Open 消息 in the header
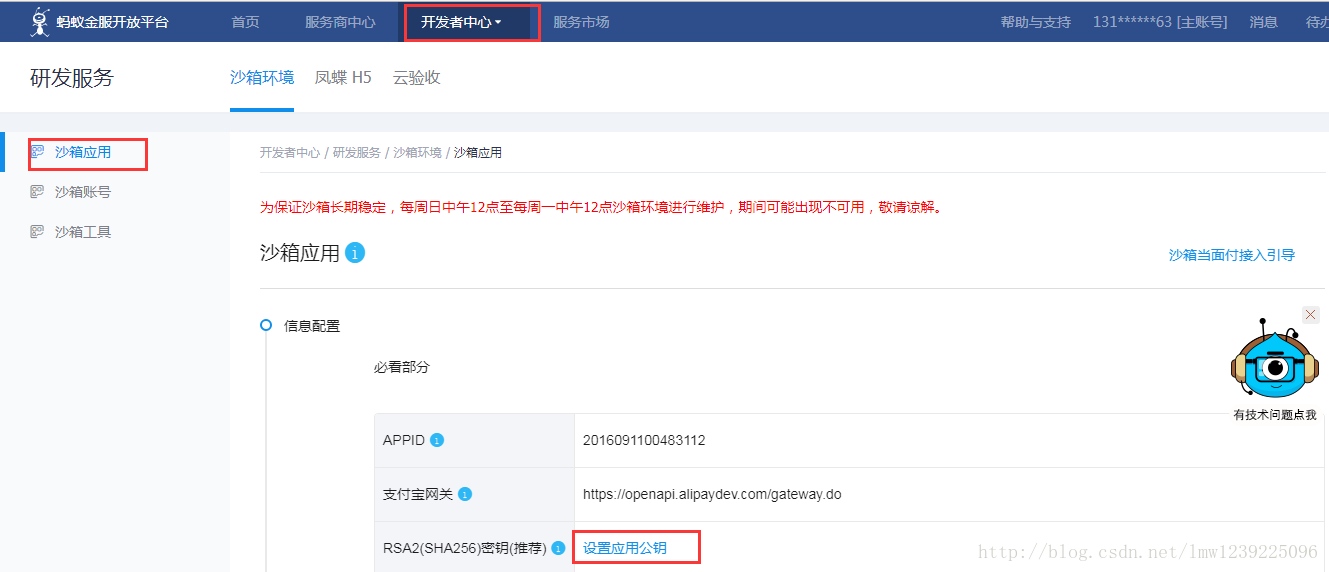Screen dimensions: 1329x572 point(1264,22)
